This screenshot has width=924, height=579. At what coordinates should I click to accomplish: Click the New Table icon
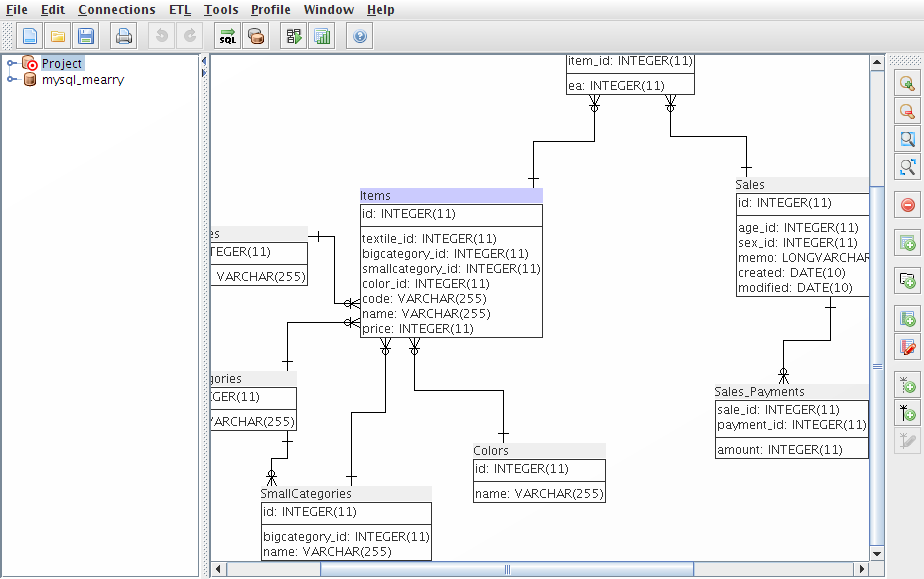[907, 243]
